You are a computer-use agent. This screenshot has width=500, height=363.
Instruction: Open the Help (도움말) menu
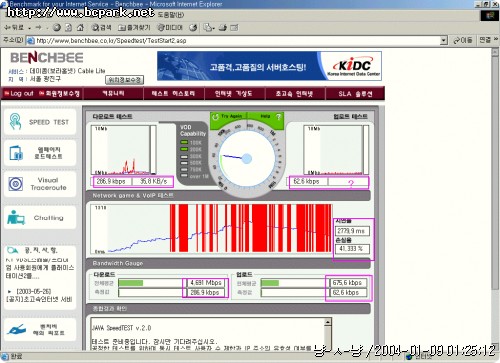[171, 15]
